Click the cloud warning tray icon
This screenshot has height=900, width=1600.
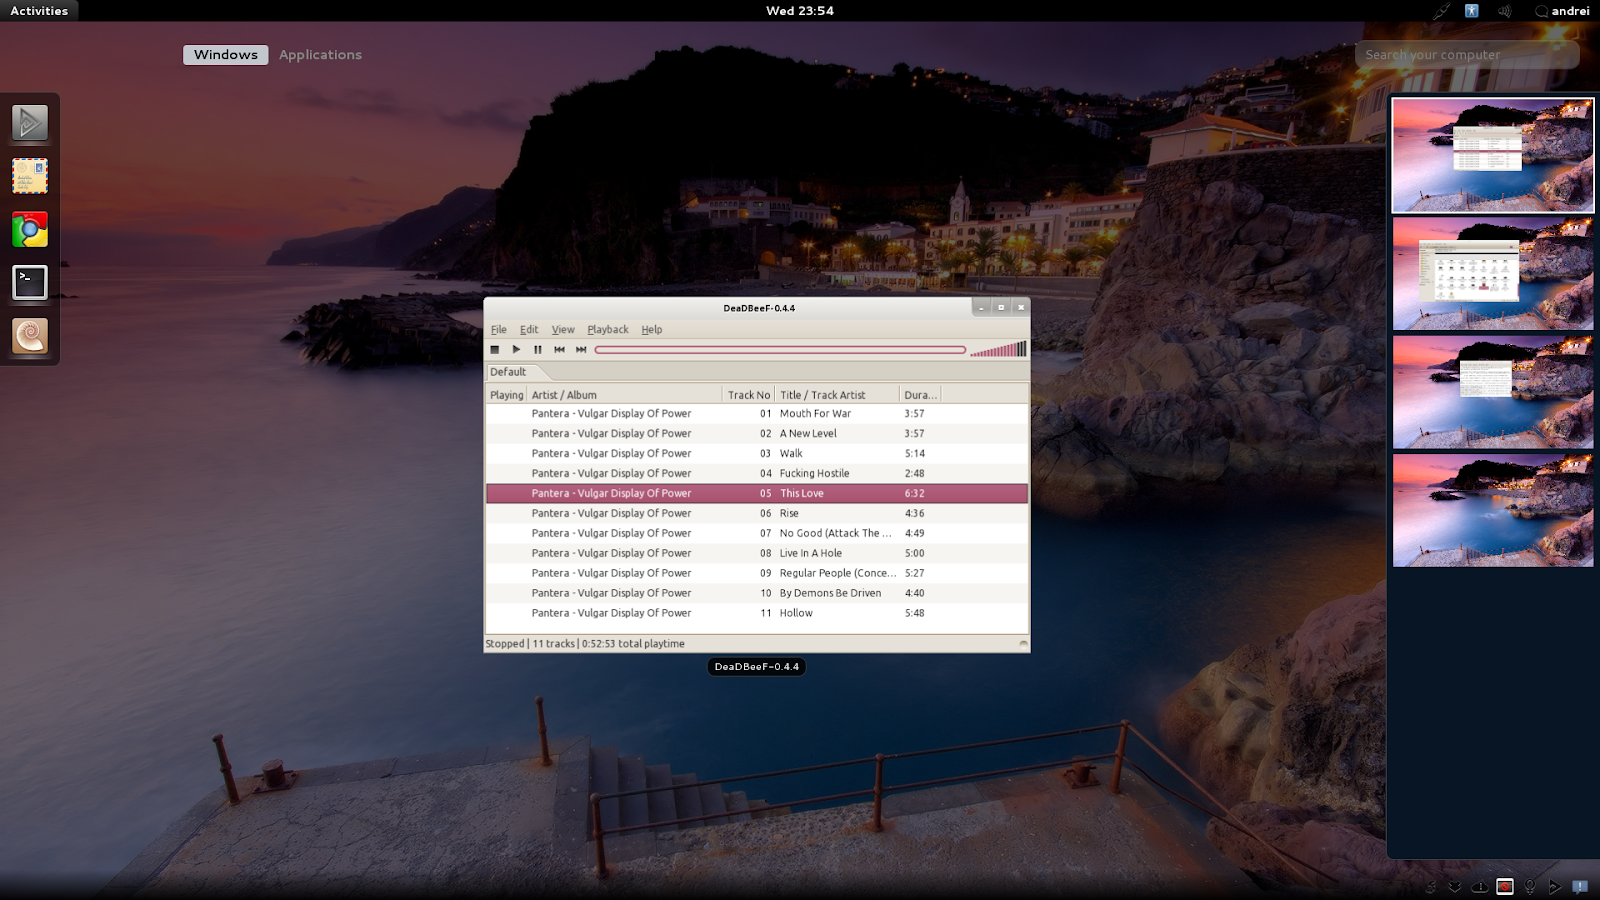(x=1480, y=887)
